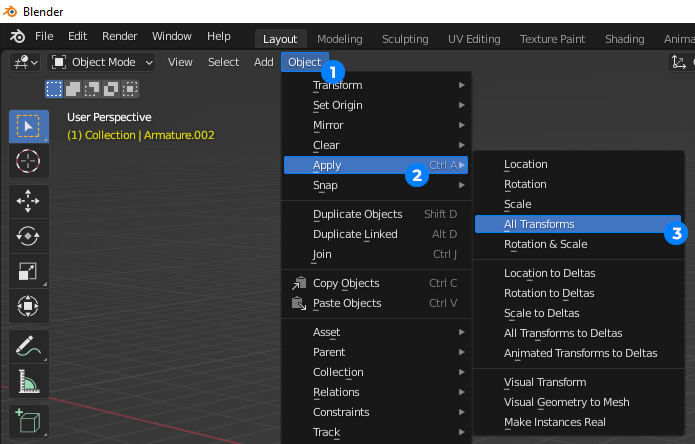The width and height of the screenshot is (695, 444).
Task: Open the editor type selector icon
Action: [x=25, y=62]
